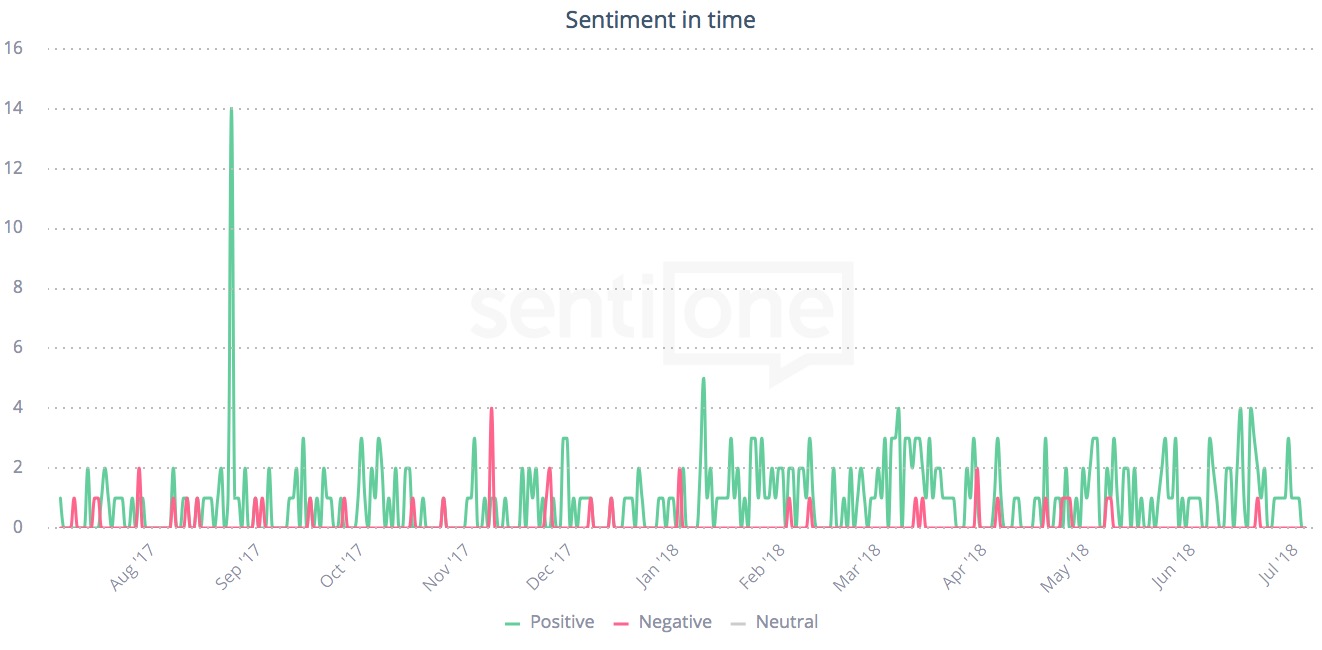
Task: Select the pink Negative peak reaching 4
Action: 491,408
